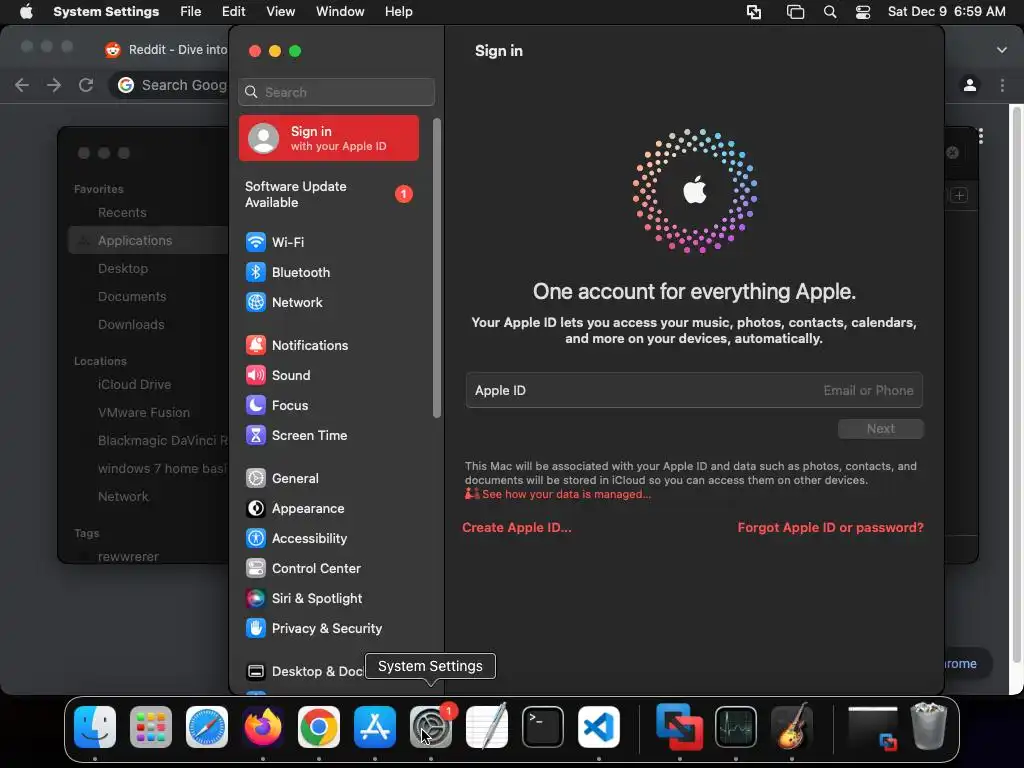Open the File menu
1024x768 pixels.
[191, 12]
